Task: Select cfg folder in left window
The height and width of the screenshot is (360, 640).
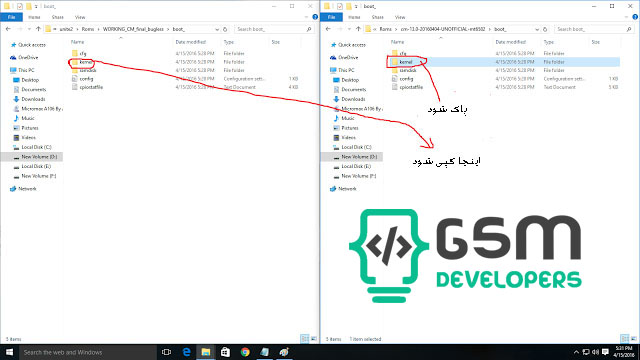Action: coord(79,53)
